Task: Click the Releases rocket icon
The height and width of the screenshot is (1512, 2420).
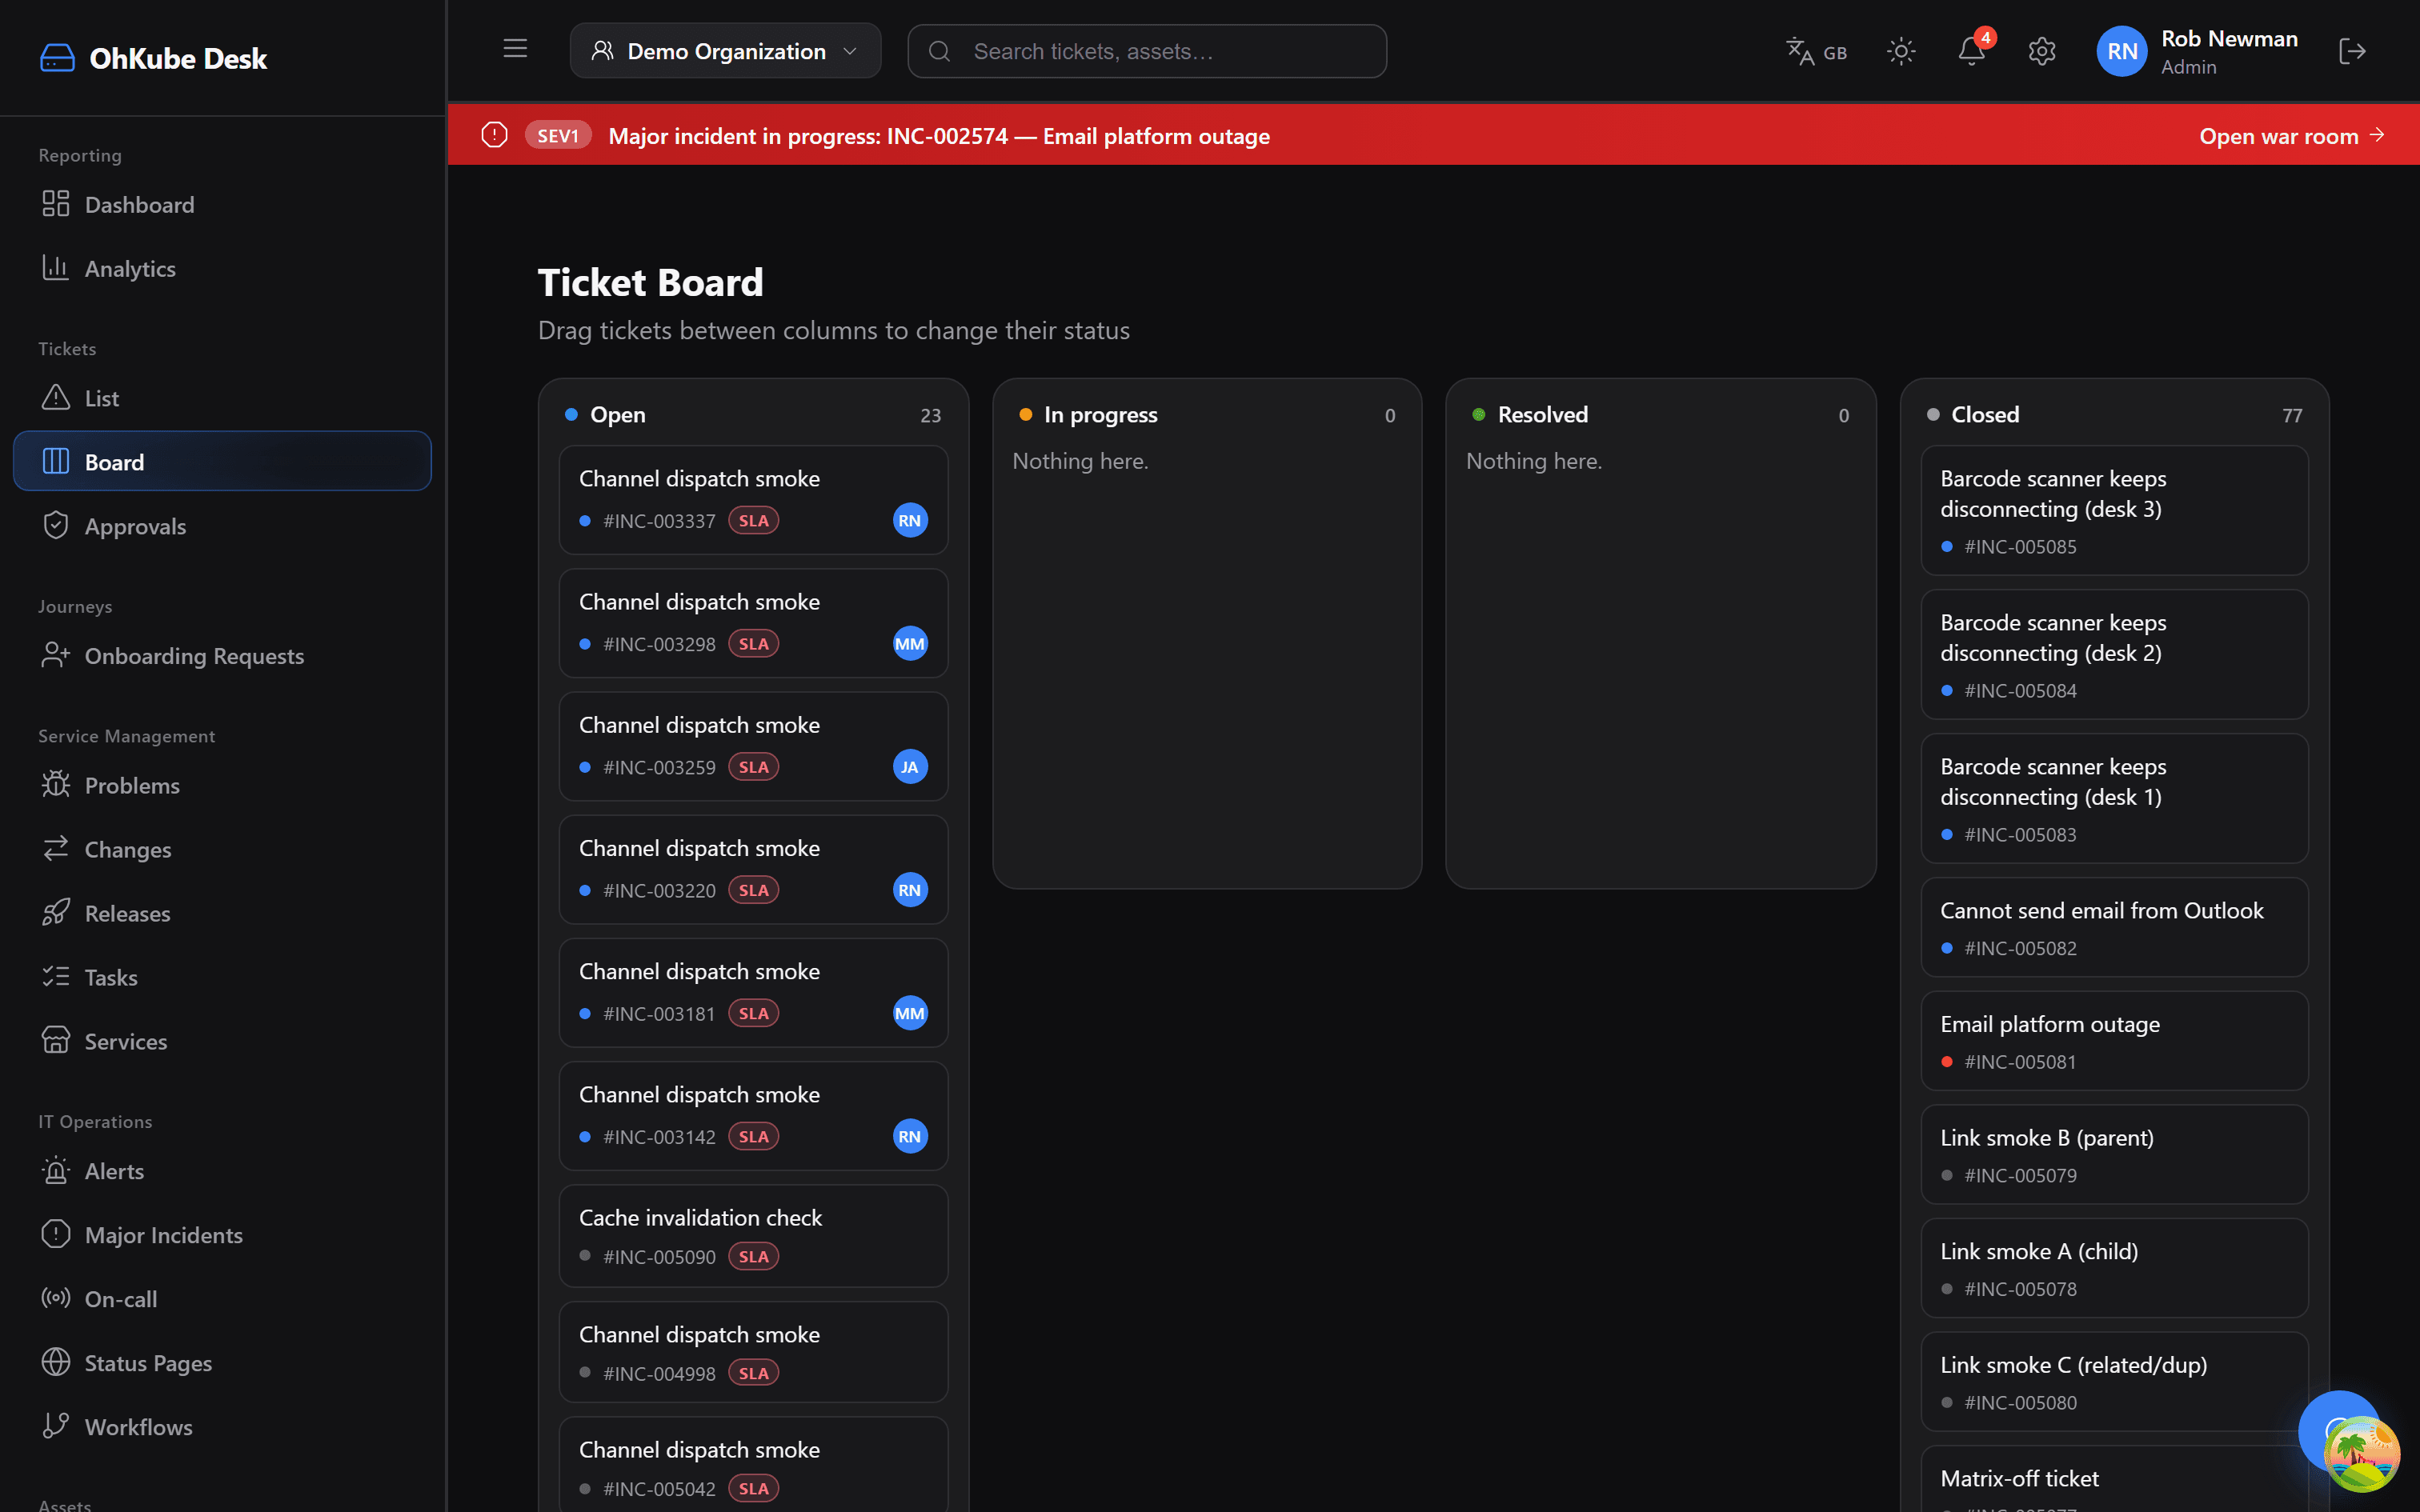Action: pyautogui.click(x=56, y=913)
